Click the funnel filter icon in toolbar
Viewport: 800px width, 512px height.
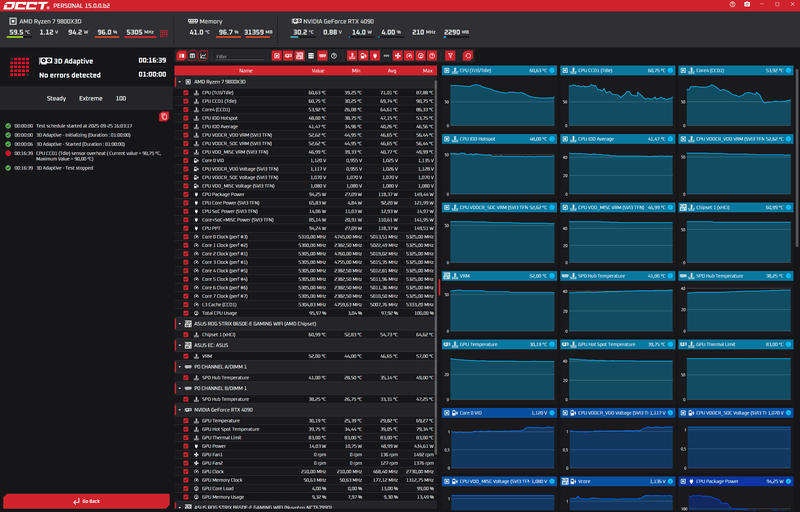point(450,56)
